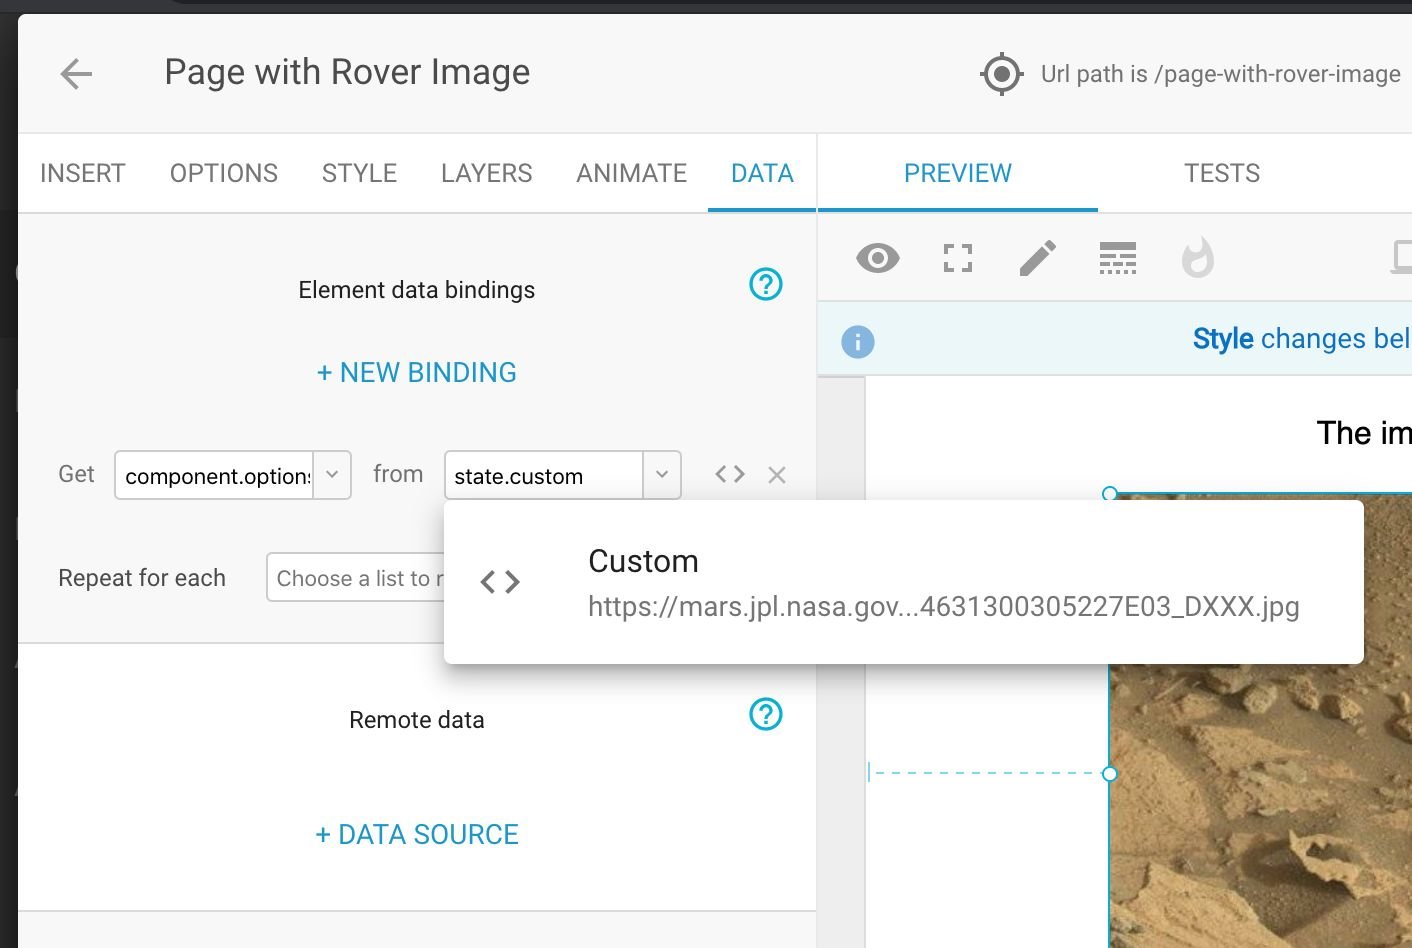This screenshot has height=948, width=1412.
Task: Open help for Element data bindings
Action: pyautogui.click(x=766, y=285)
